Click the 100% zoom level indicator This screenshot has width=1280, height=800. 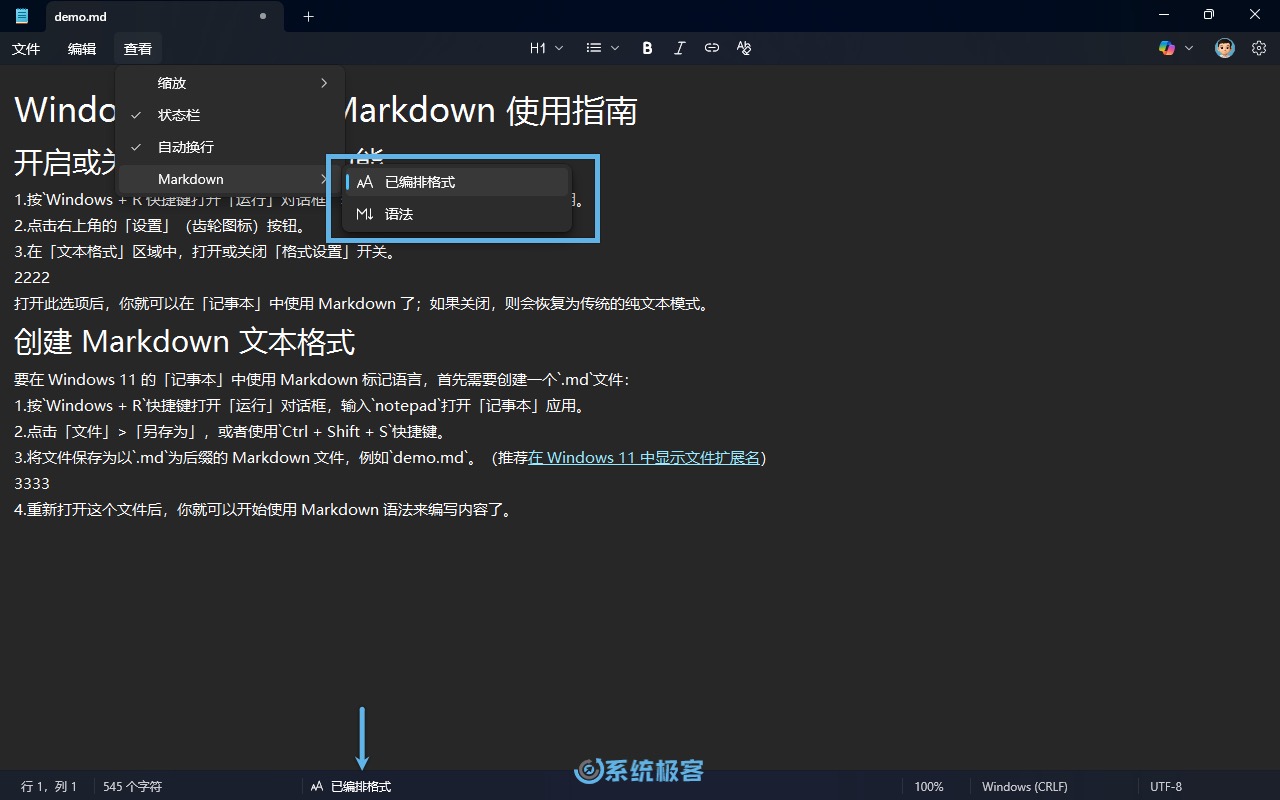click(x=929, y=787)
